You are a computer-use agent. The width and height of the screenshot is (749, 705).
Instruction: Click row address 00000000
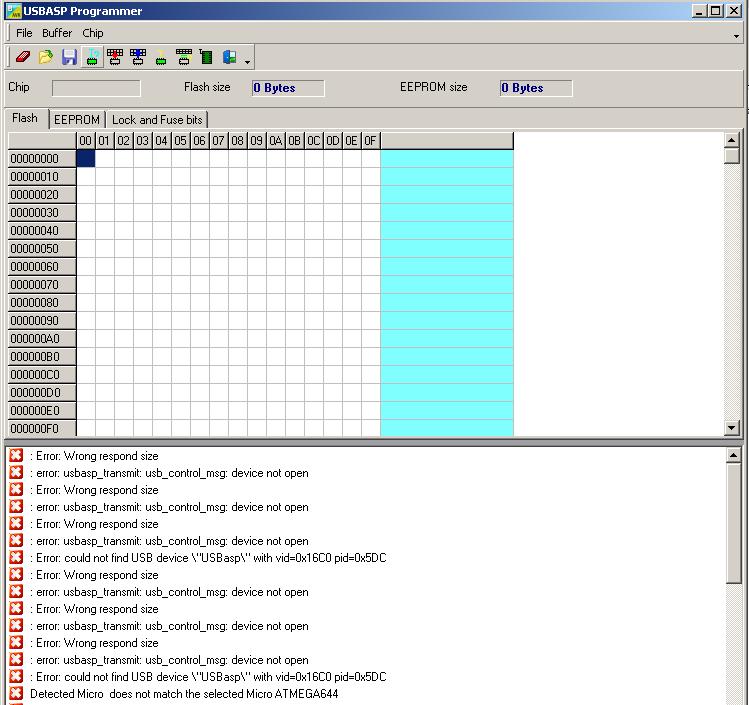tap(42, 159)
